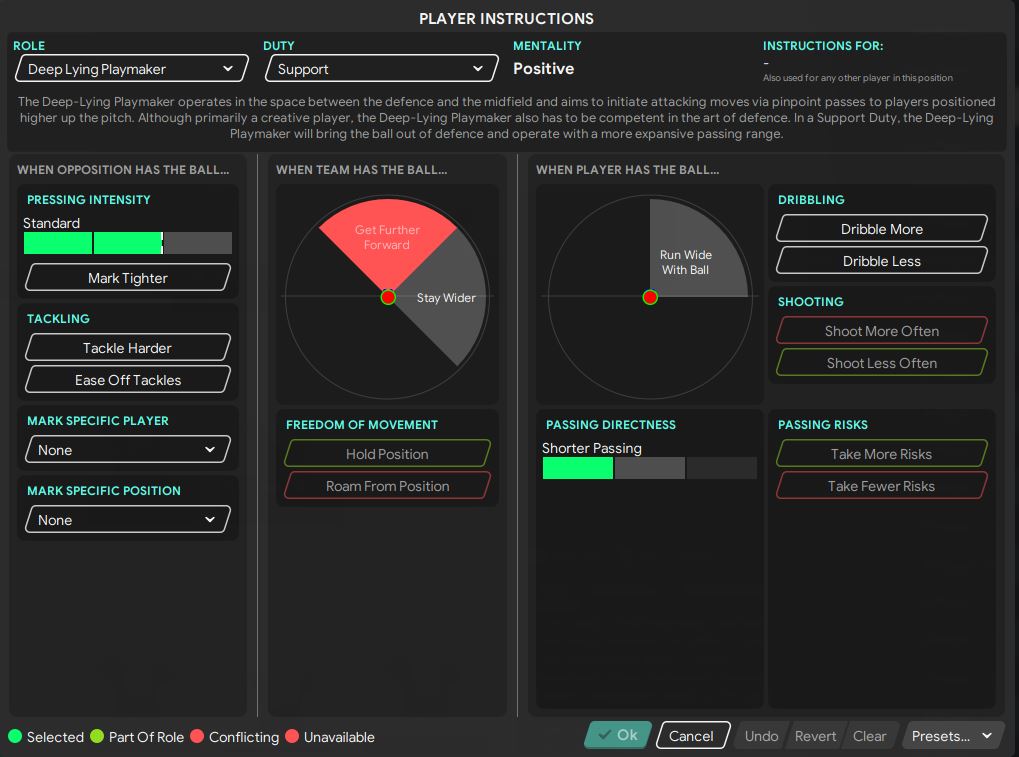Viewport: 1019px width, 757px height.
Task: Expand the Mark Specific Player dropdown
Action: pyautogui.click(x=127, y=450)
